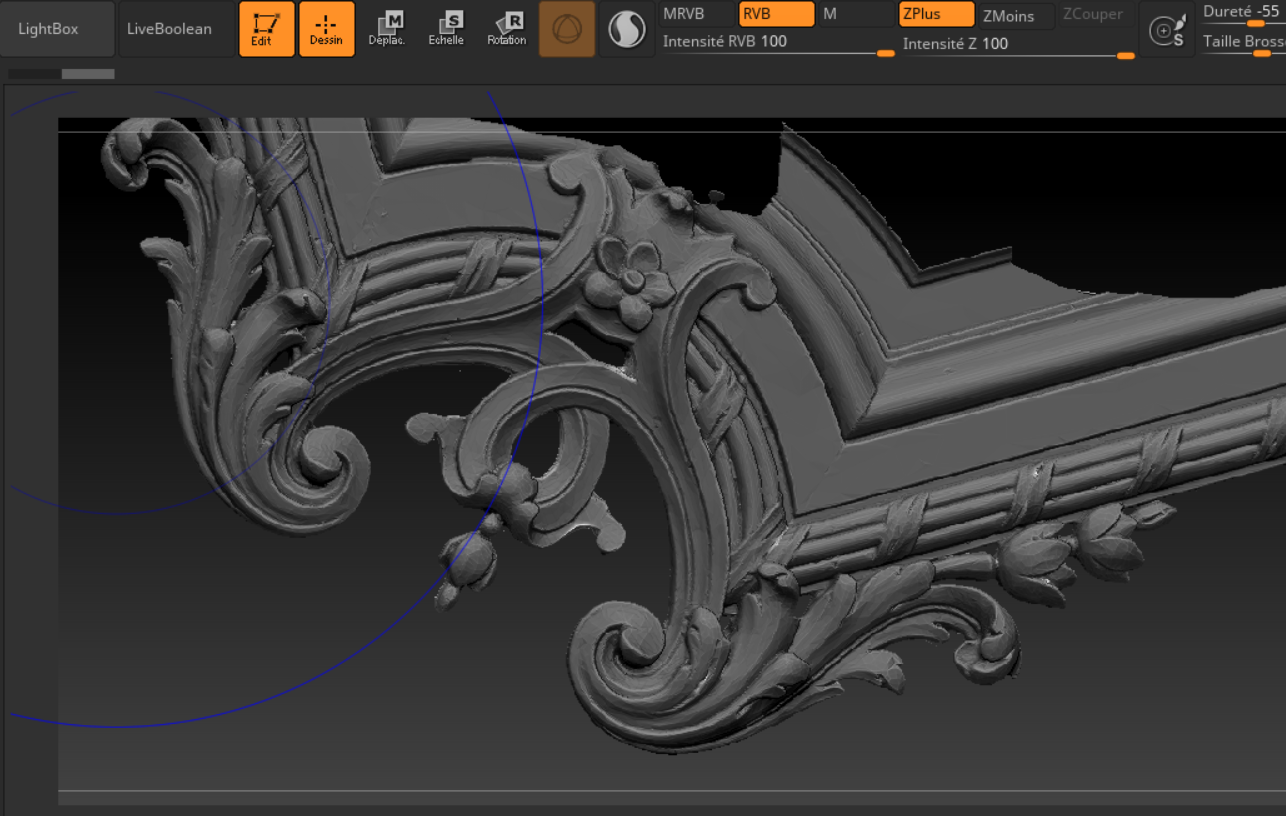
Task: Adjust the Intensité RVB slider
Action: (x=778, y=44)
